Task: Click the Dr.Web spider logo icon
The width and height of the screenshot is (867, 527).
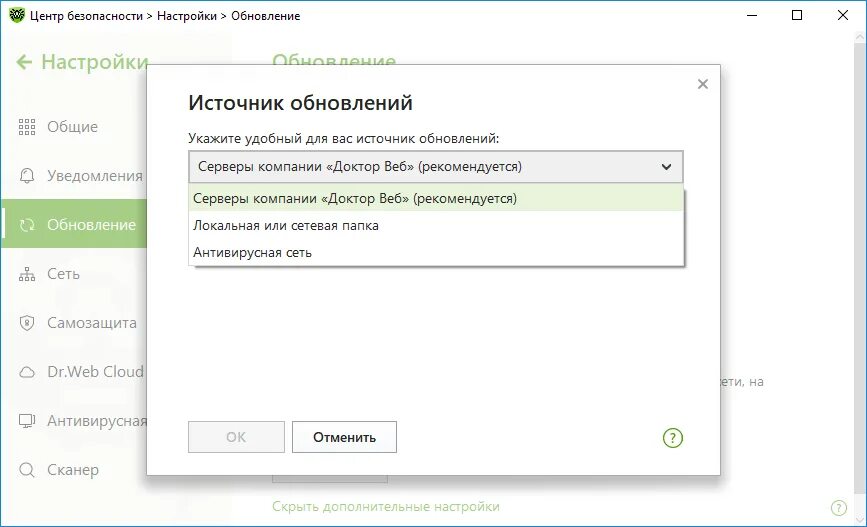Action: point(17,15)
